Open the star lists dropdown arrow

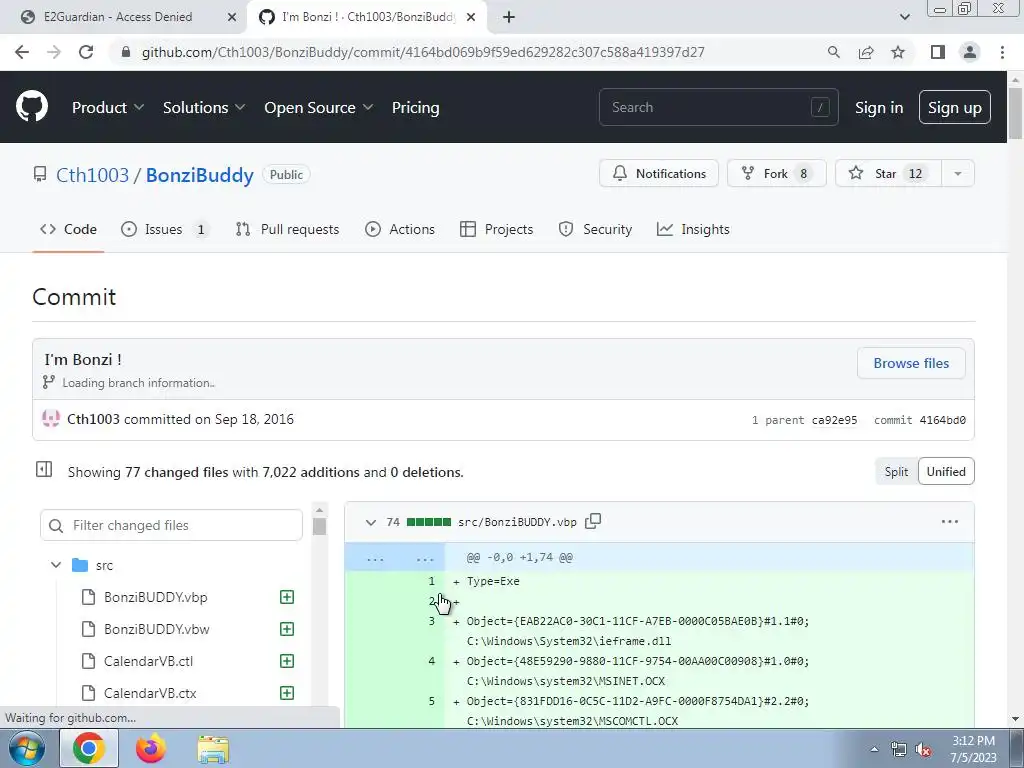(x=957, y=173)
